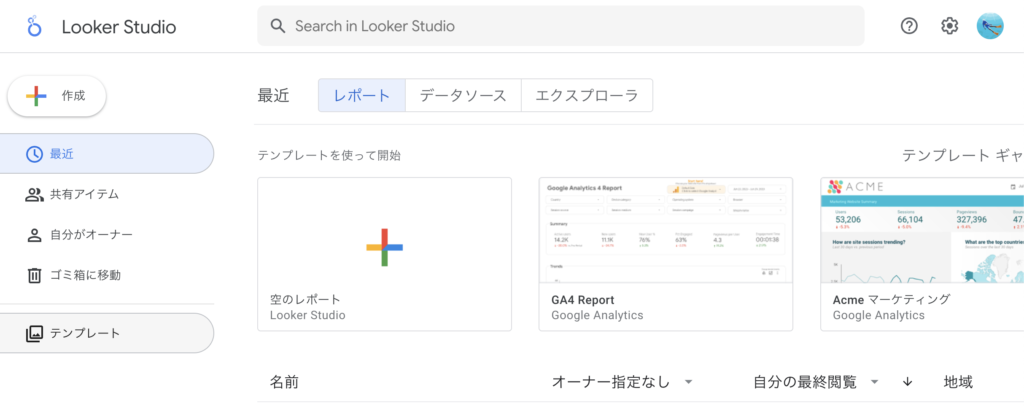
Task: Click the Looker Studio logo icon
Action: (34, 27)
